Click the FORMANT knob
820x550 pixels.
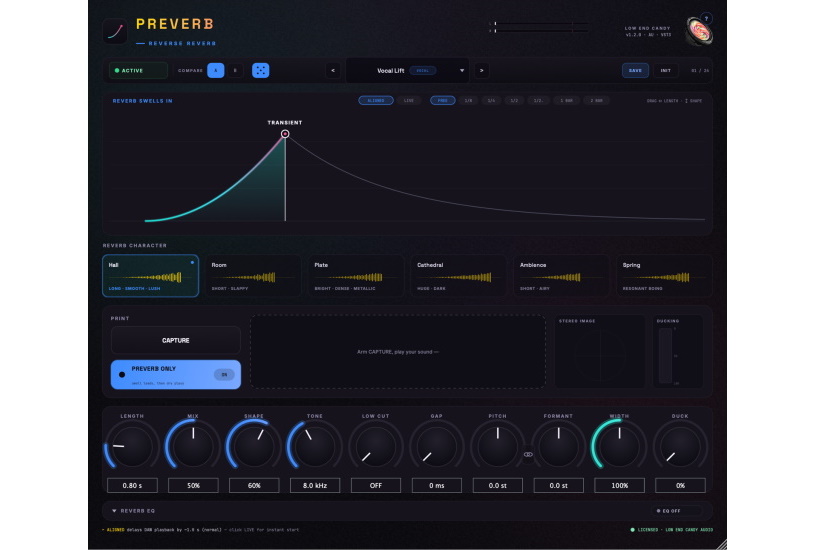pos(559,447)
